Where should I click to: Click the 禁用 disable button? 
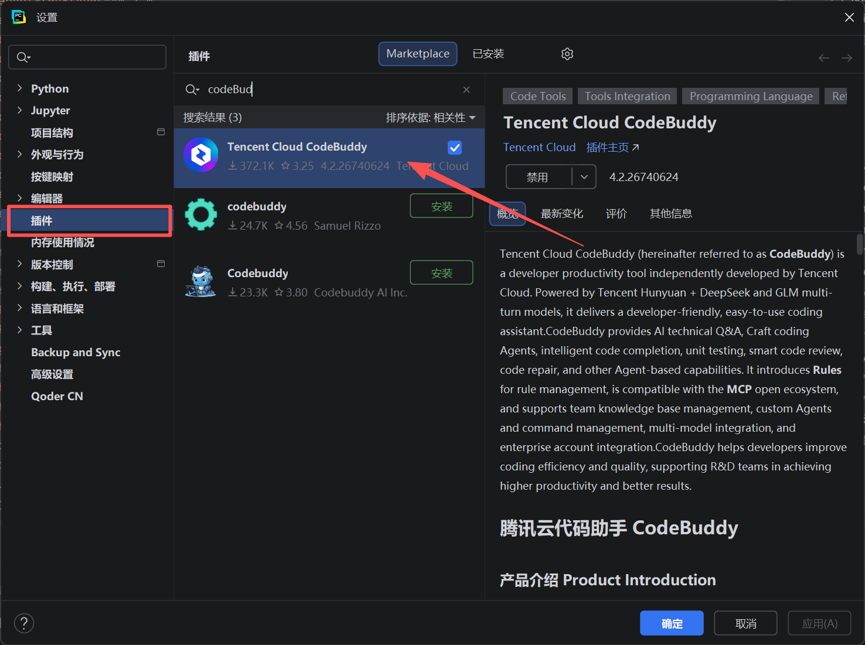coord(538,177)
